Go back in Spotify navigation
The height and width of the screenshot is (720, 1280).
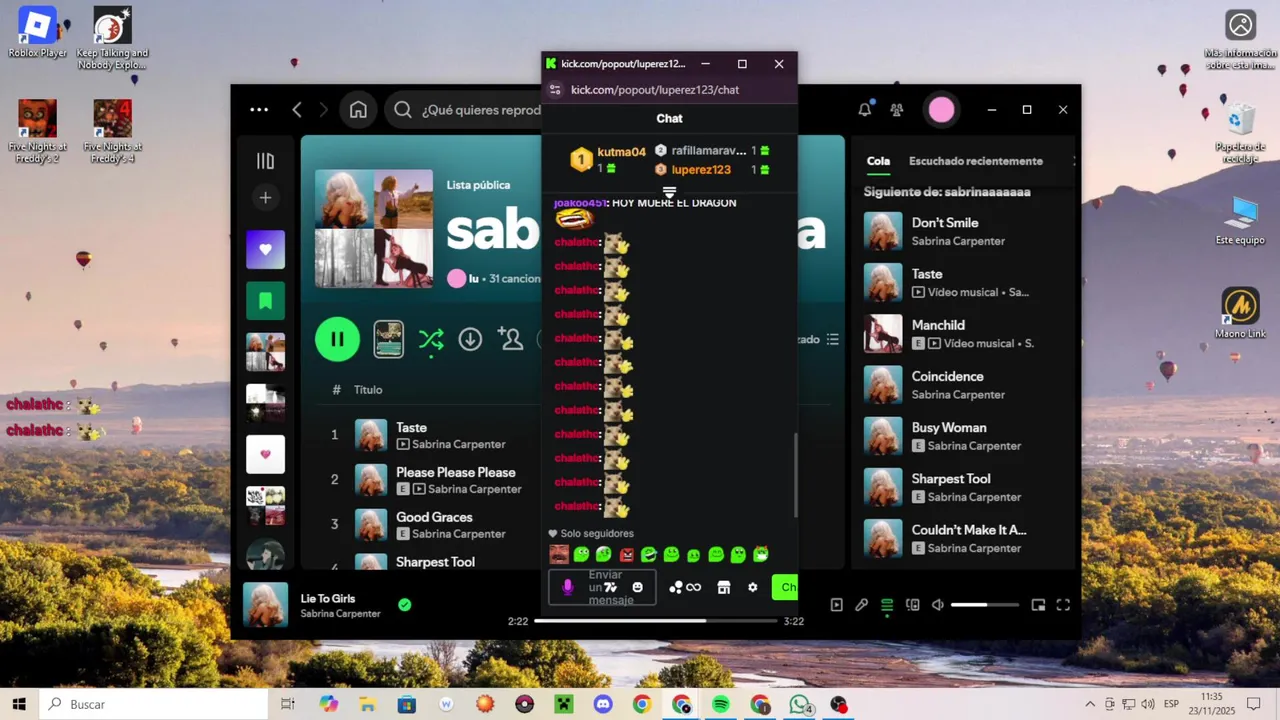pos(297,110)
